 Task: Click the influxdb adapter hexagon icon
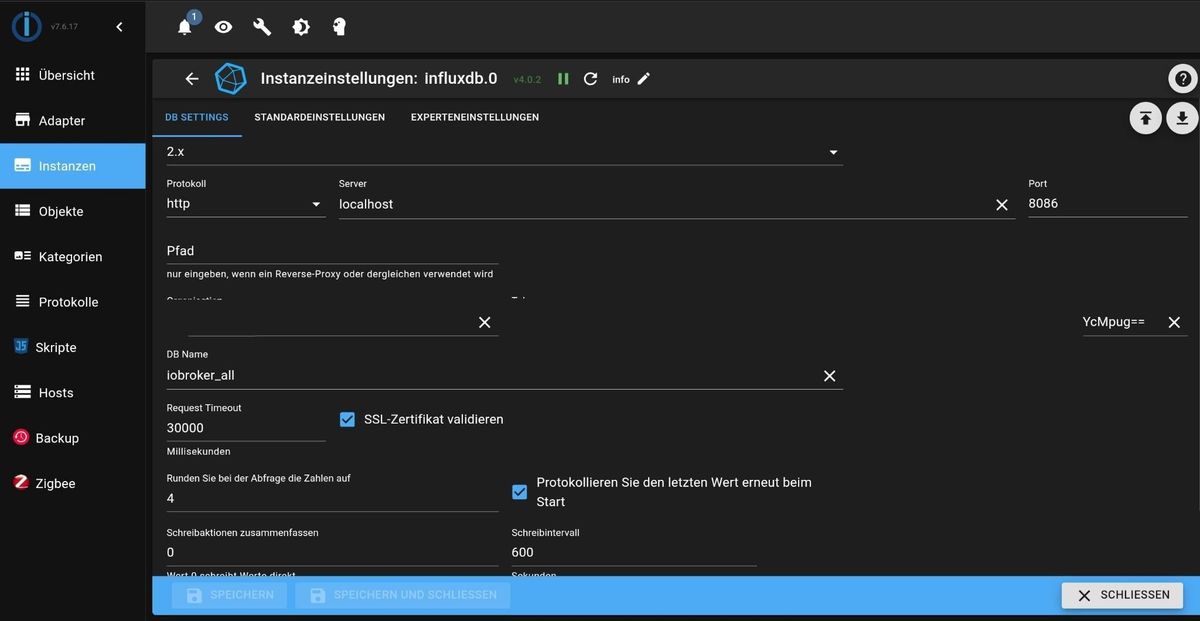231,79
